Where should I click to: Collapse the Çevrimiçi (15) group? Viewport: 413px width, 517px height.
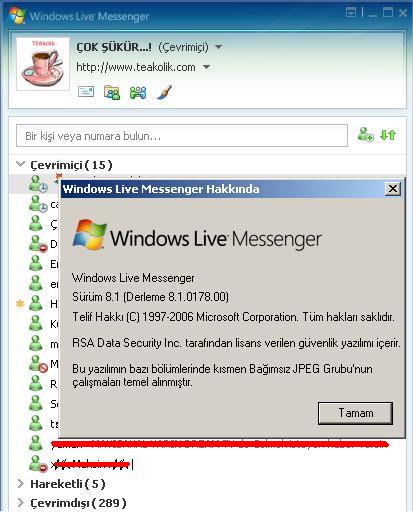coord(21,164)
